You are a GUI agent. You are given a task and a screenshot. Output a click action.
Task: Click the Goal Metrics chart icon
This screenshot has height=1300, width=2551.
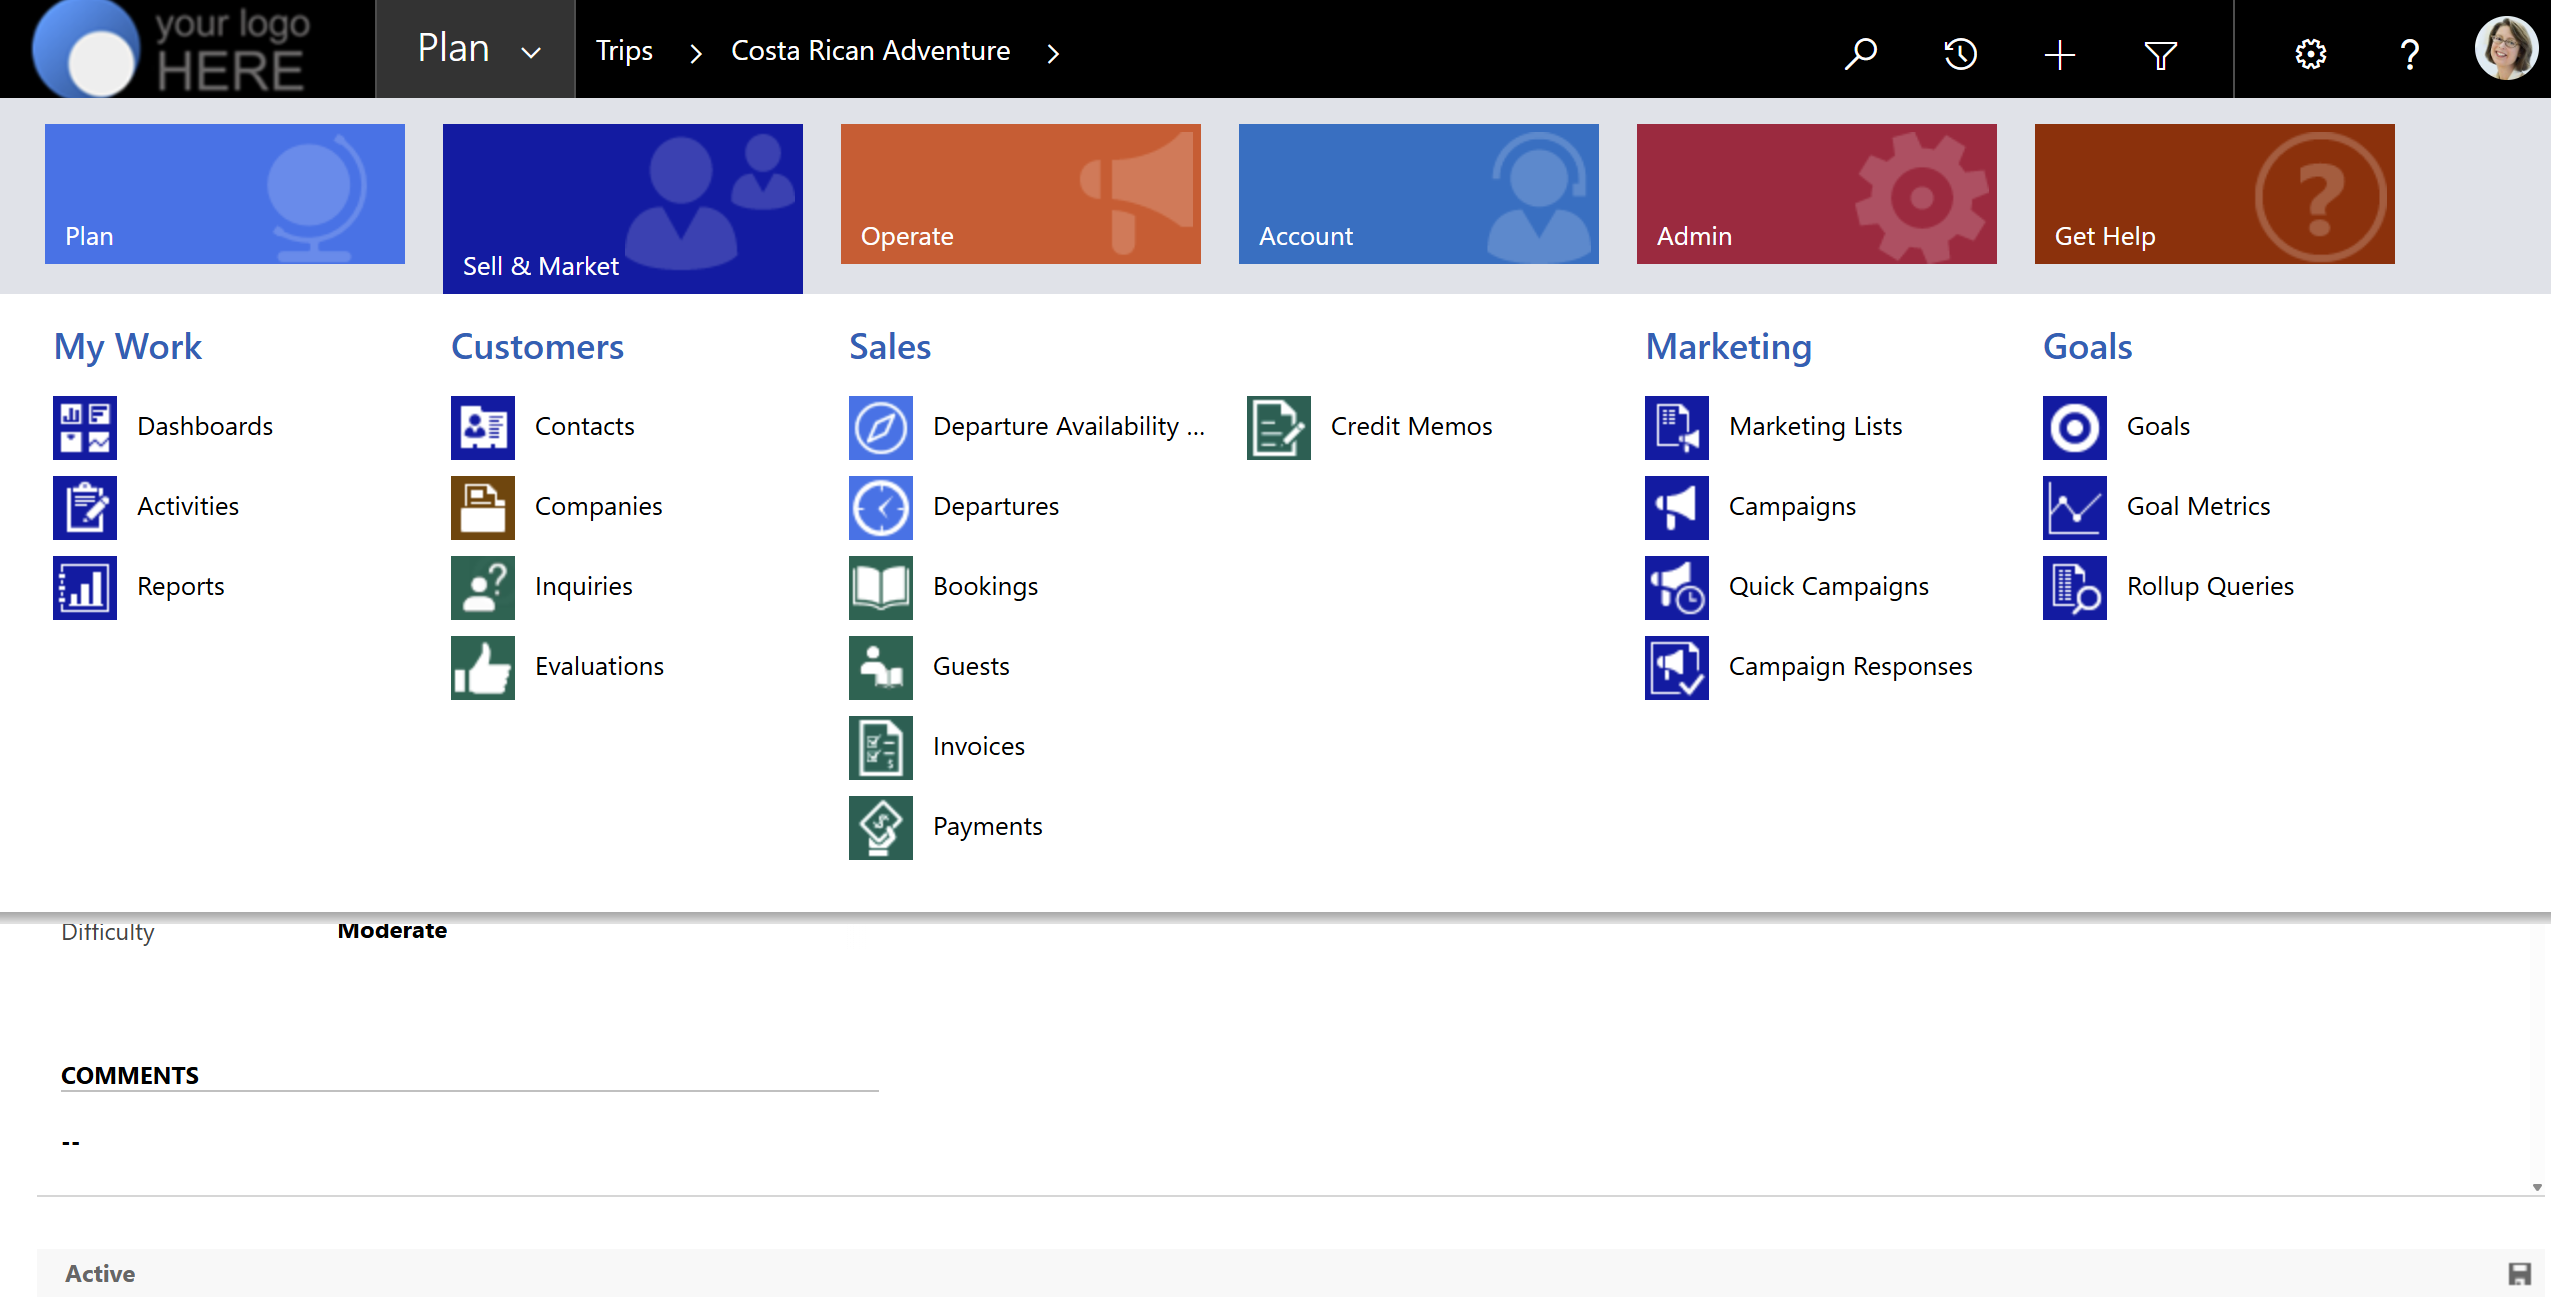pos(2075,508)
